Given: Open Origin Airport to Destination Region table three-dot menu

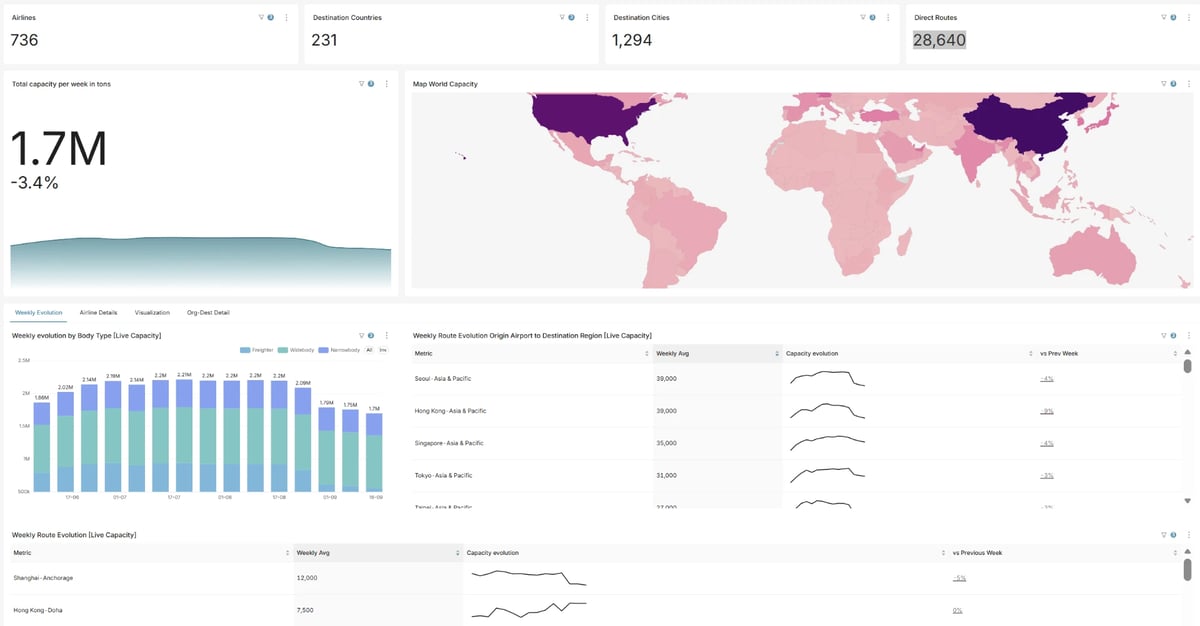Looking at the screenshot, I should click(x=1189, y=336).
